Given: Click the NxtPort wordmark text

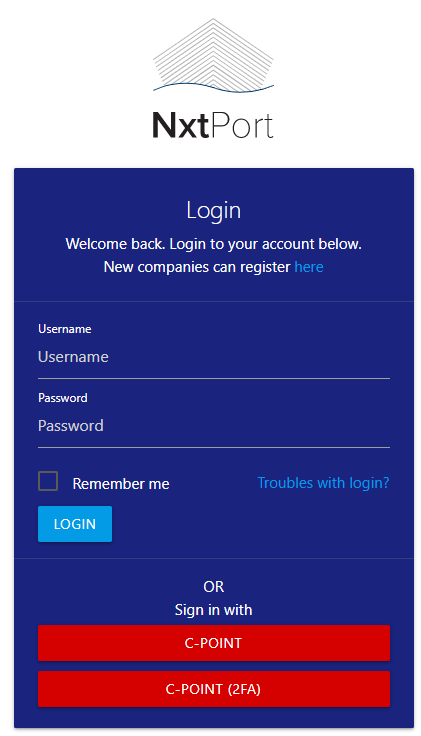Looking at the screenshot, I should point(213,126).
